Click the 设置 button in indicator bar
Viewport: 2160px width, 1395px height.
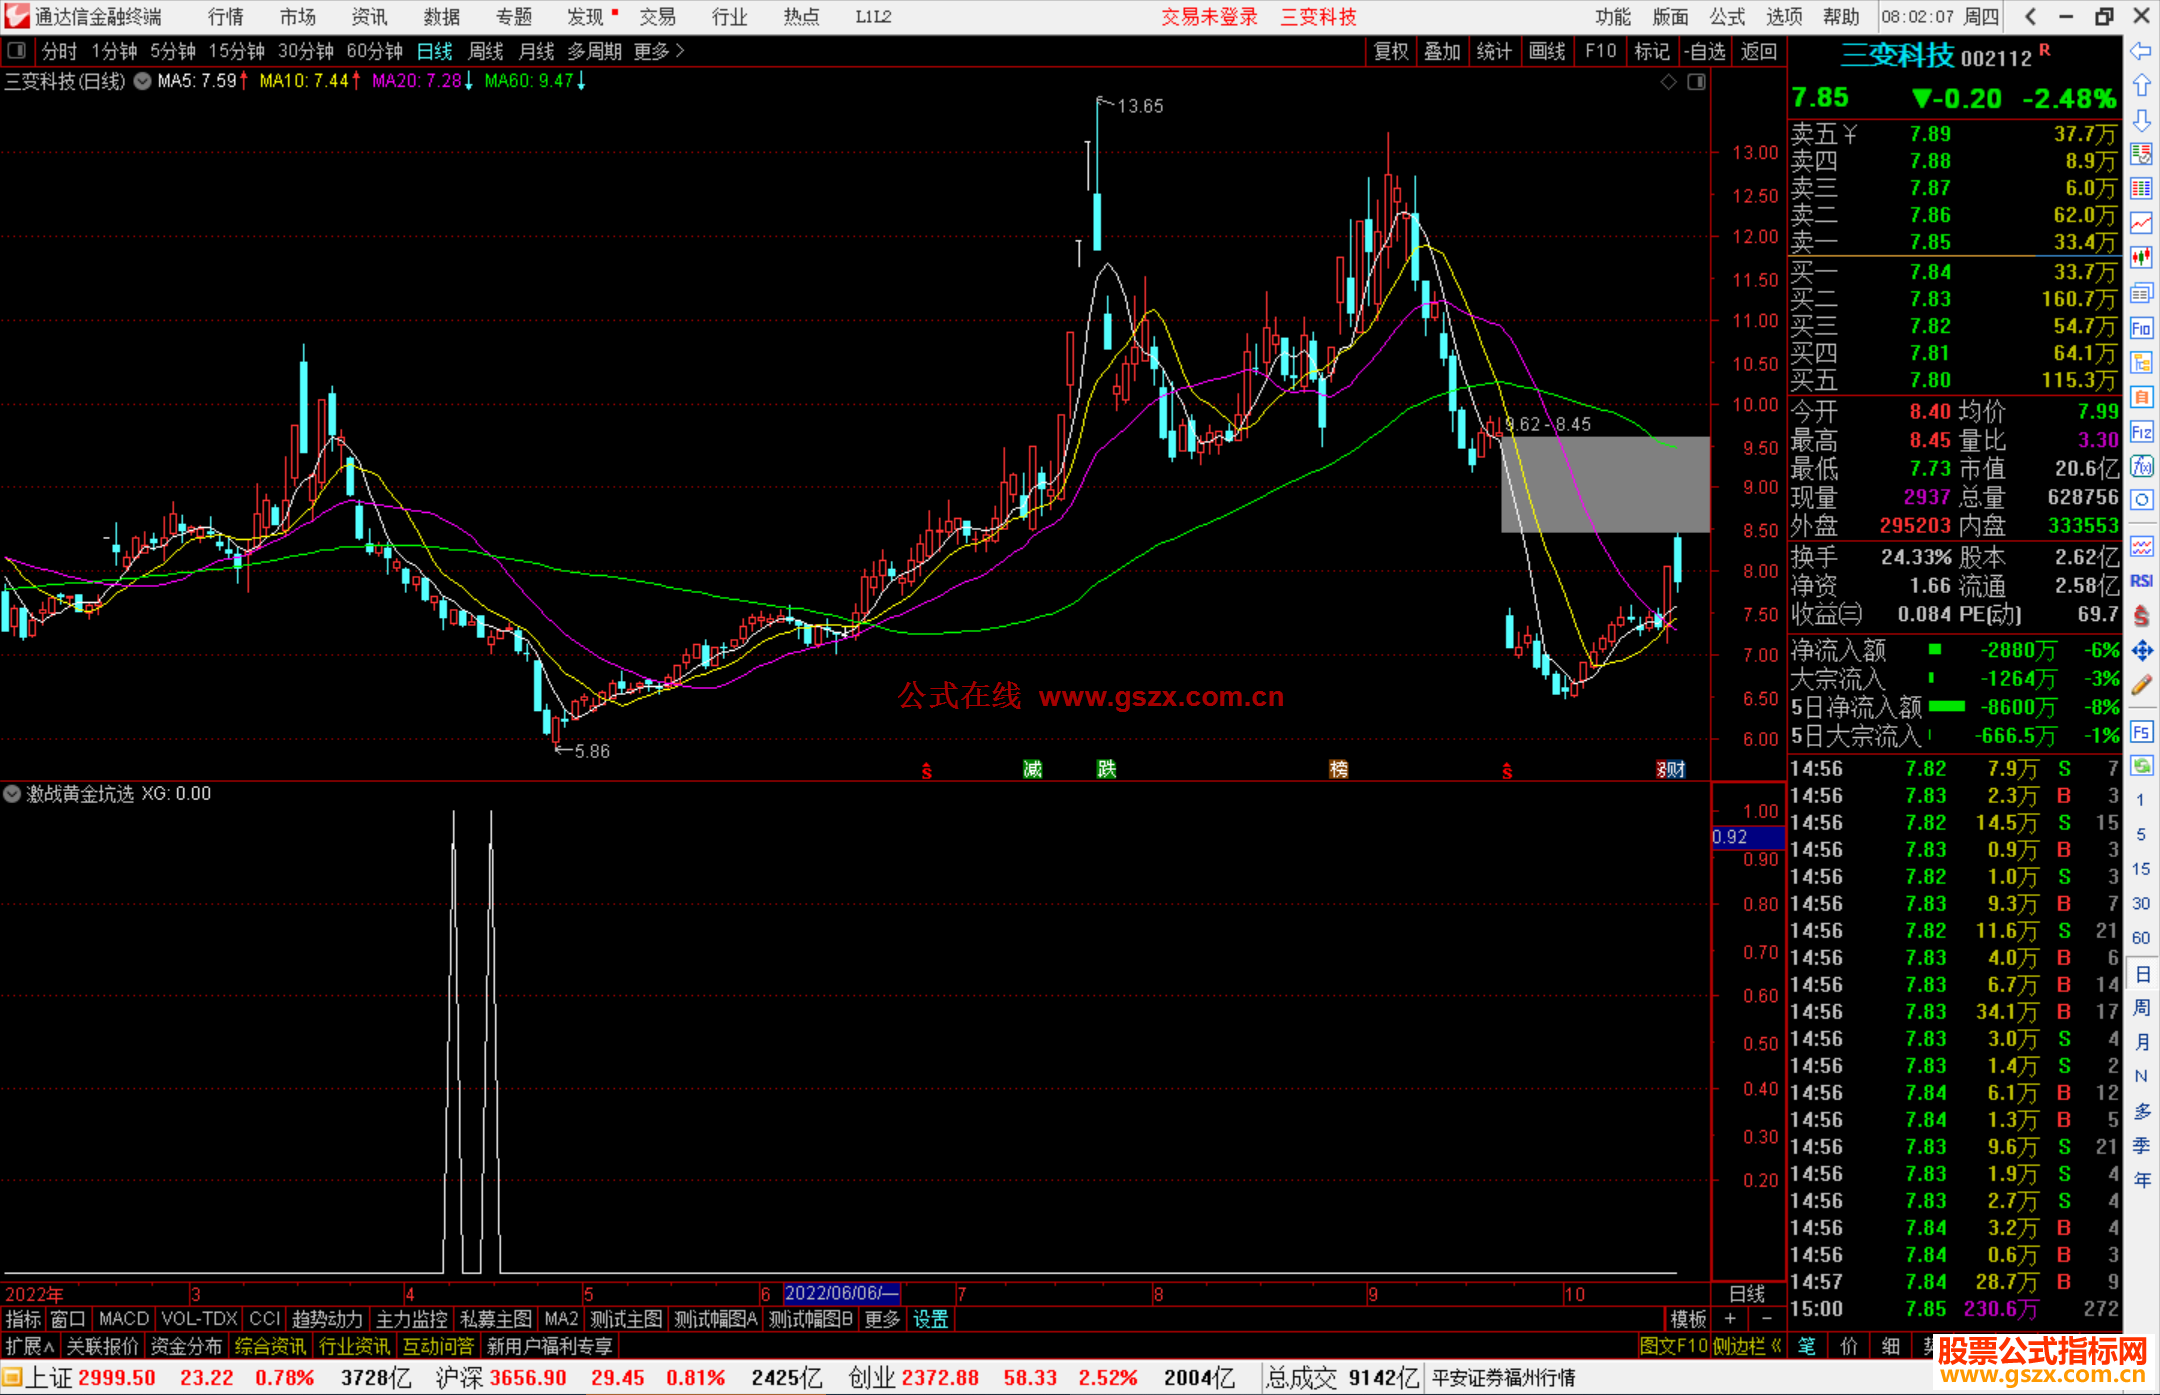coord(930,1319)
